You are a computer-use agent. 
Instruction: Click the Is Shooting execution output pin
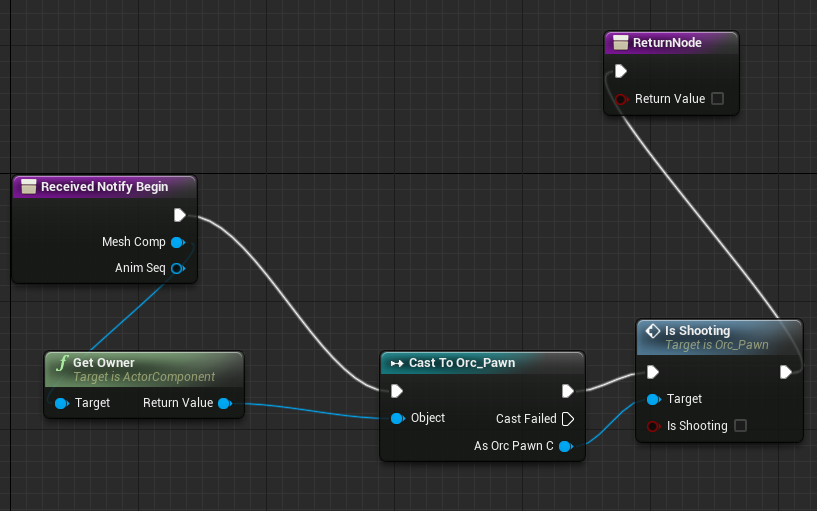pos(786,372)
